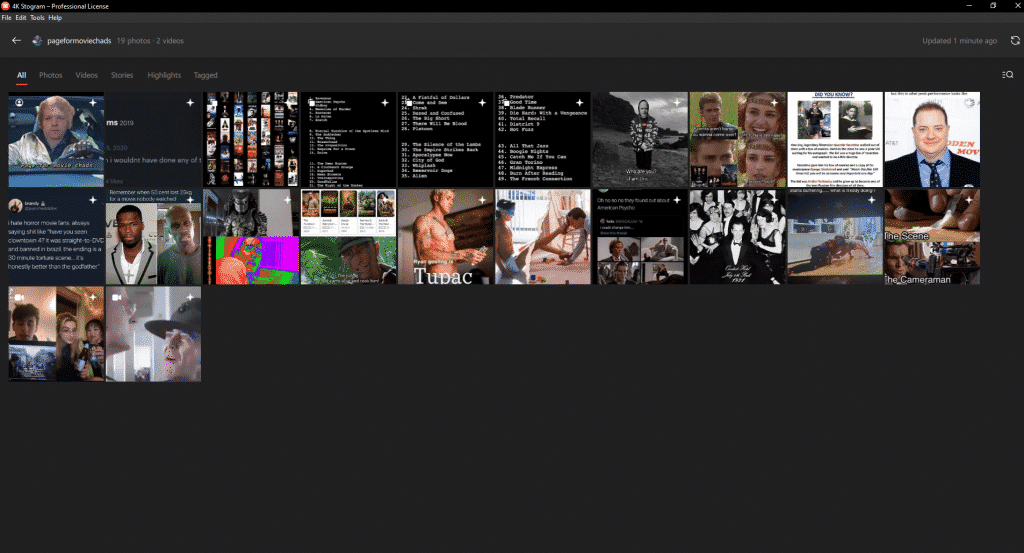This screenshot has width=1024, height=553.
Task: Click star icon on Fistful of Dollars list thumbnail
Action: 482,103
